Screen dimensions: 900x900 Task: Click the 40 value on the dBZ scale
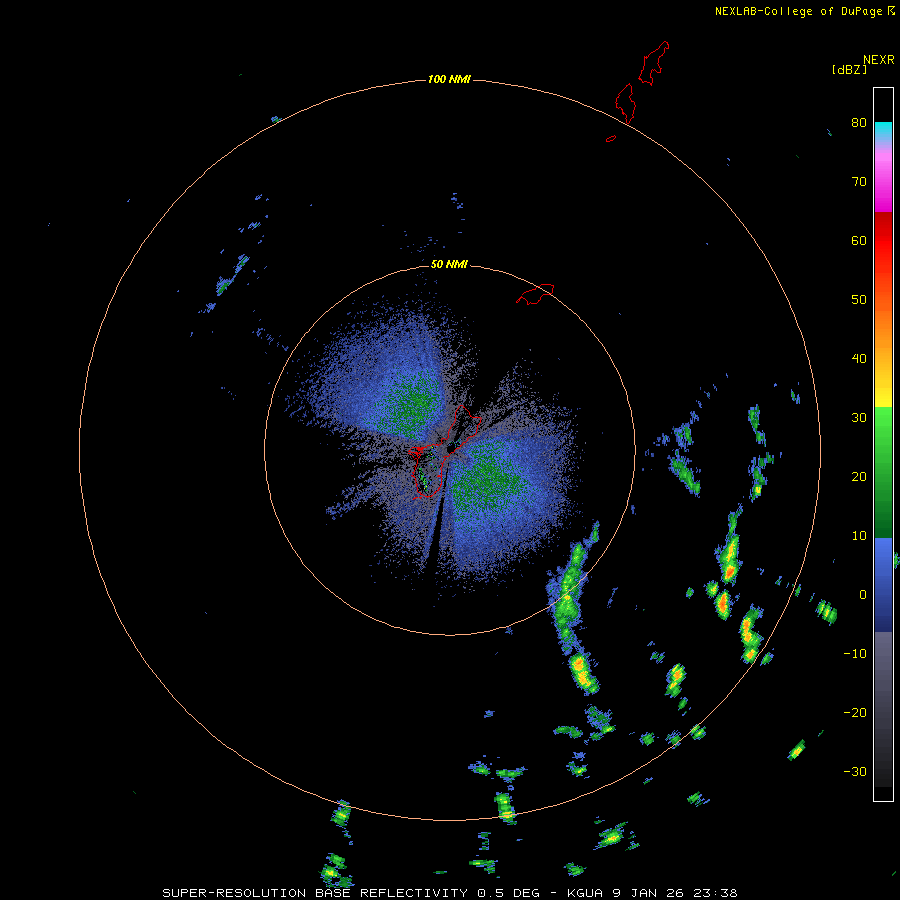click(859, 359)
